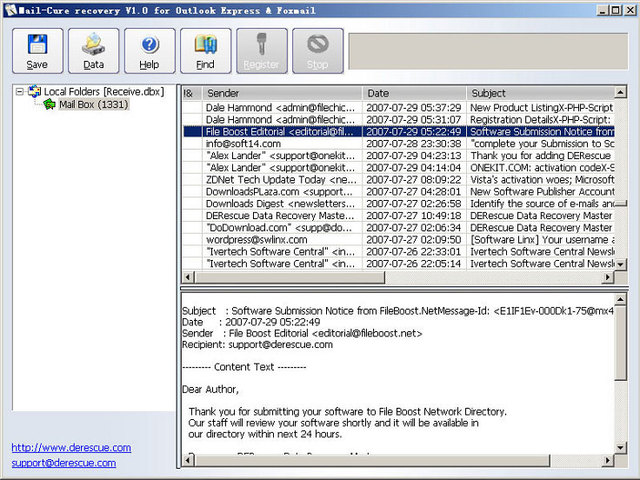Sort by the Date column header
Screen dimensions: 640x480
[414, 93]
